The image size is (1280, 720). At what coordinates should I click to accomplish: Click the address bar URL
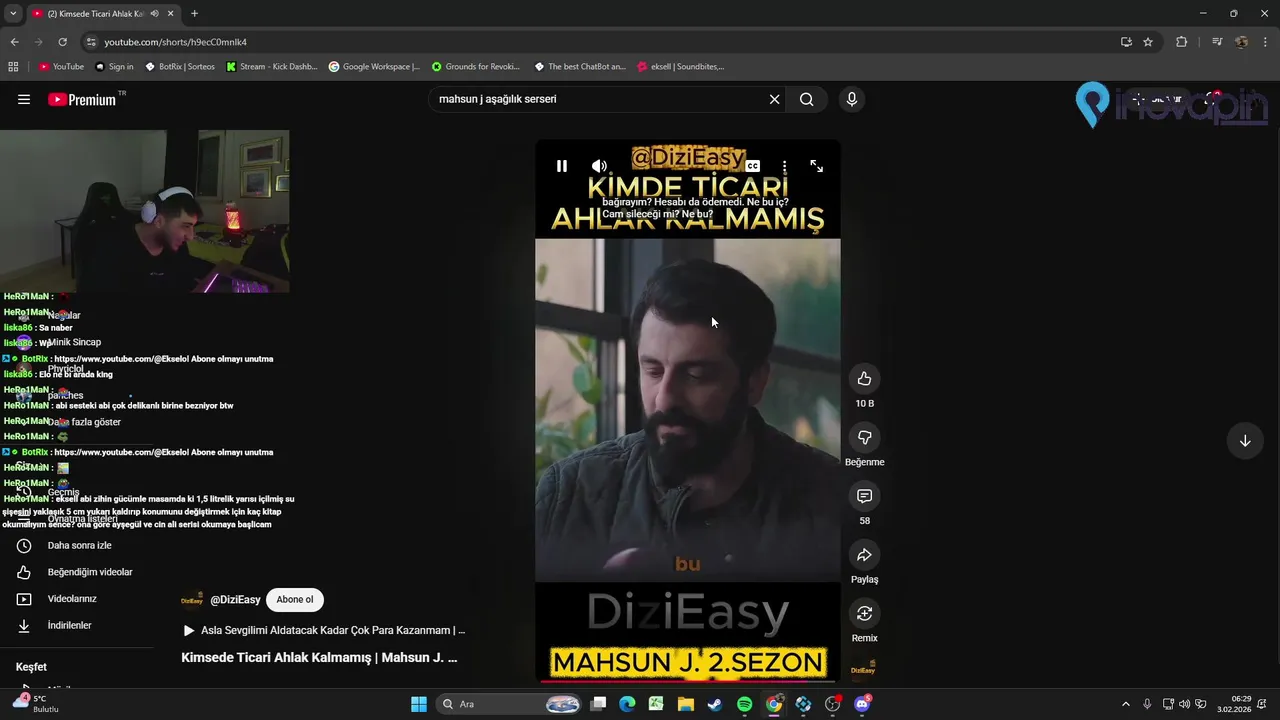175,42
